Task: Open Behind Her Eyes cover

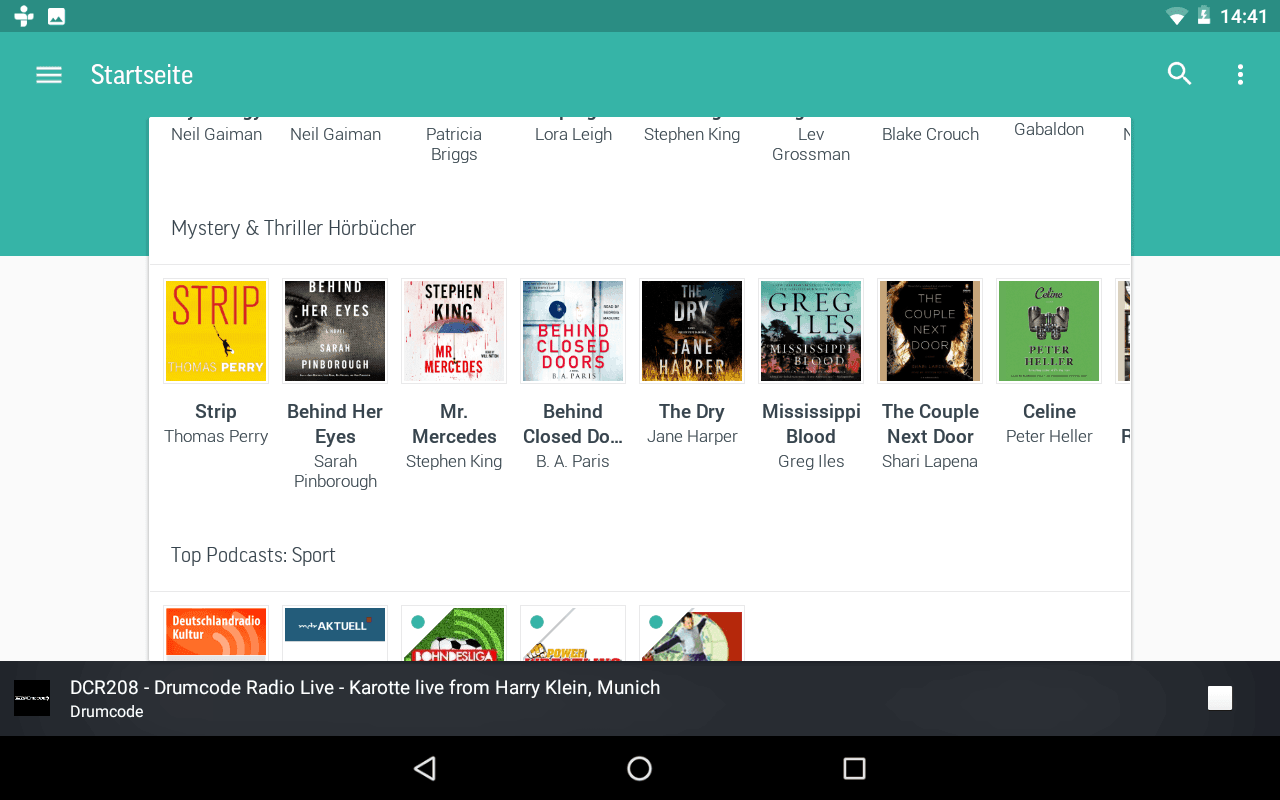Action: [335, 331]
